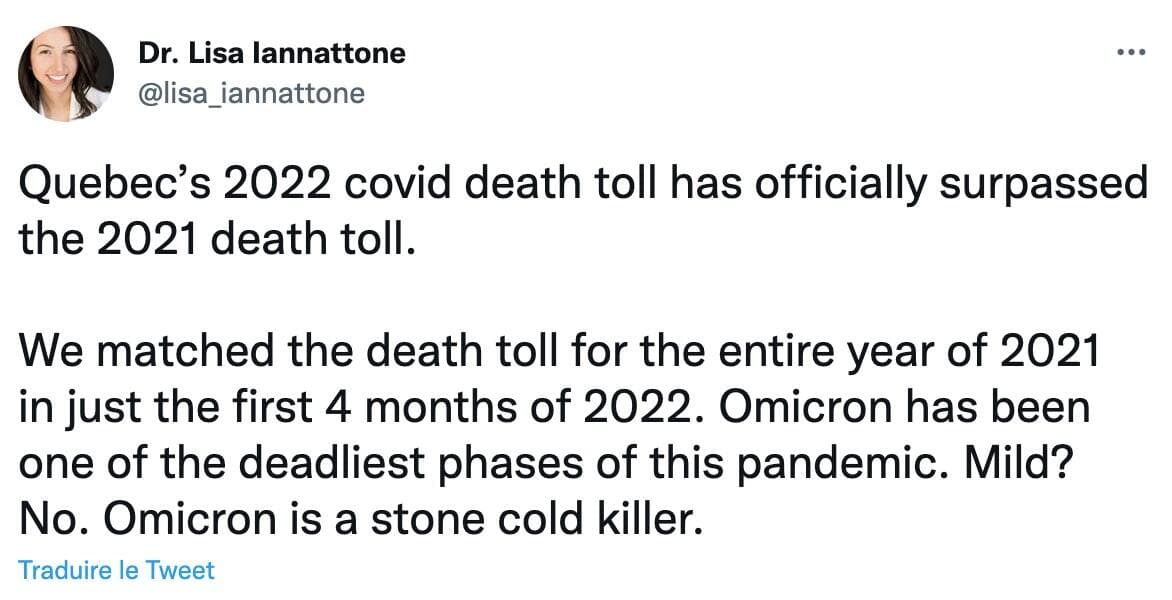Viewport: 1172px width, 600px height.
Task: Open the Dr. Lisa Iannattone display name link
Action: (272, 53)
